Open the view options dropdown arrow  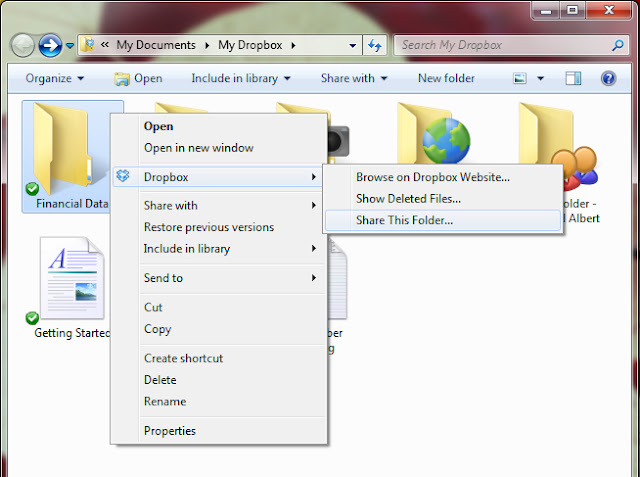click(540, 78)
